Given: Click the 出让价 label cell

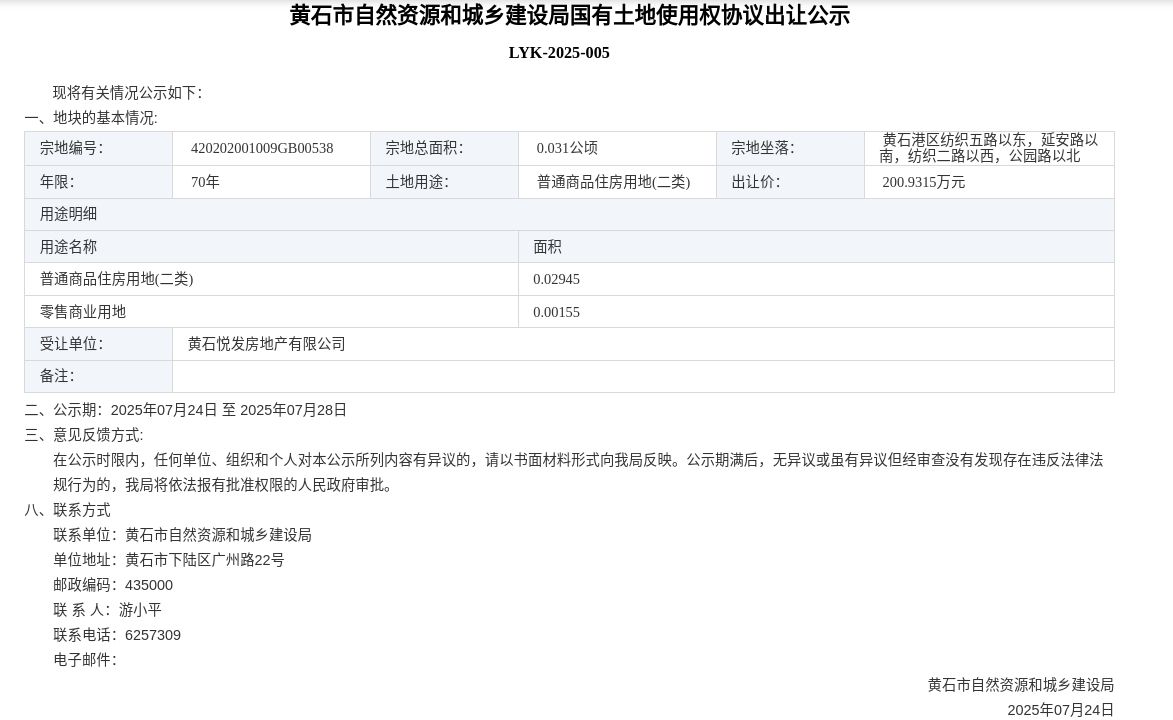Looking at the screenshot, I should point(790,182).
